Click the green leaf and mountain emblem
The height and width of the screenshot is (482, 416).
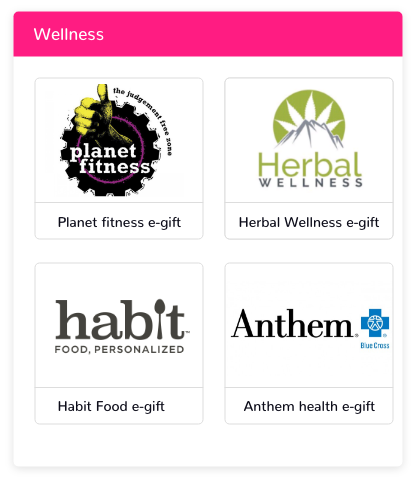click(309, 119)
